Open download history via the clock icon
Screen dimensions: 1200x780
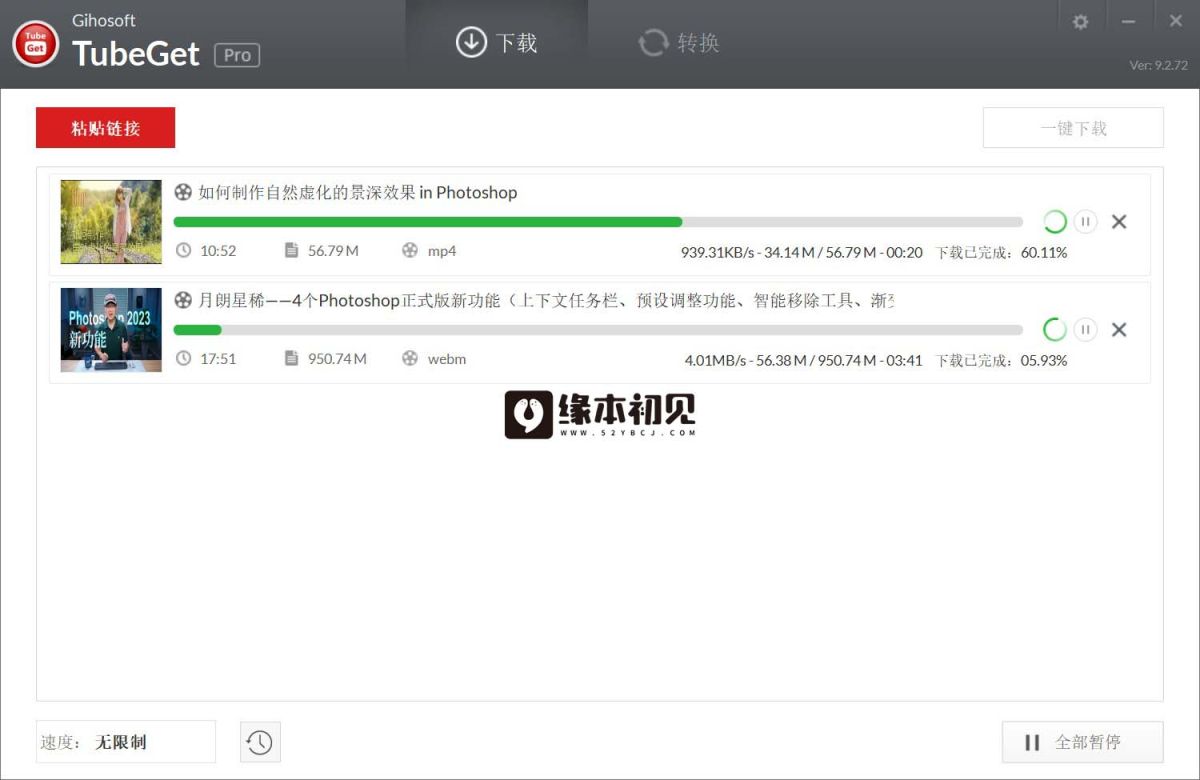(260, 742)
